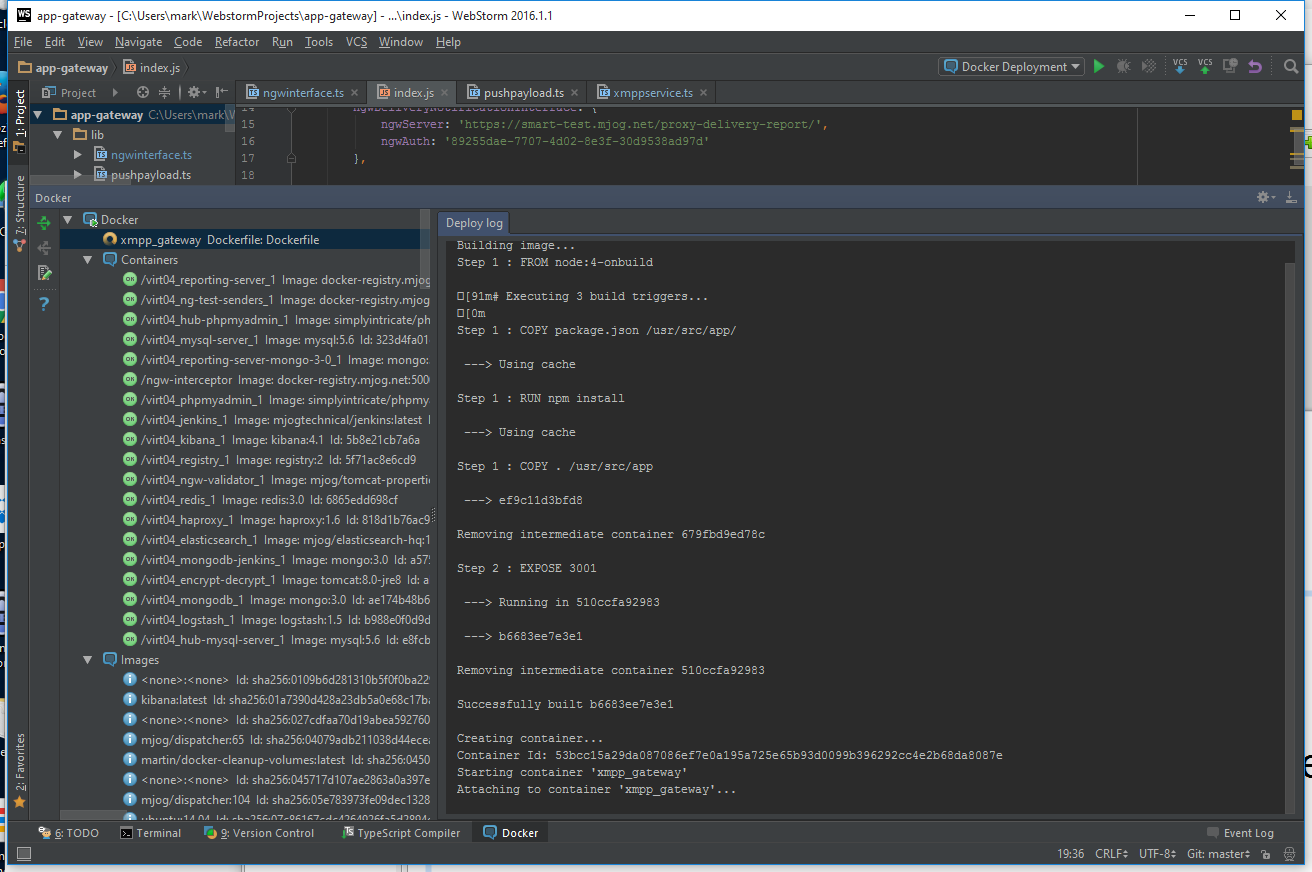This screenshot has height=872, width=1312.
Task: Open the Navigate menu
Action: (138, 42)
